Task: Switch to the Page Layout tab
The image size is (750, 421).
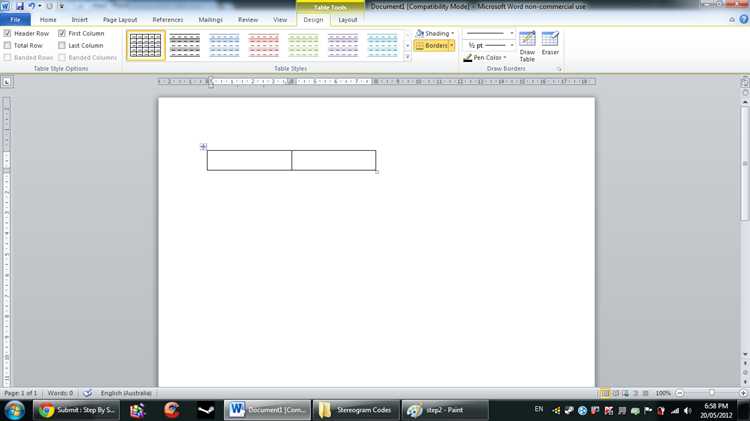Action: [120, 20]
